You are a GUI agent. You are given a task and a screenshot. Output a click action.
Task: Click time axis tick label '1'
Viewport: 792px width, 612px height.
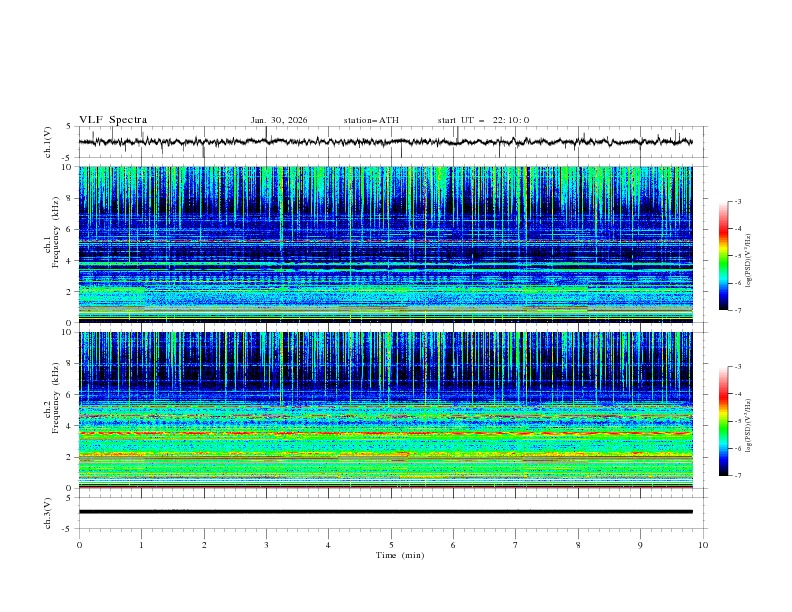point(141,545)
